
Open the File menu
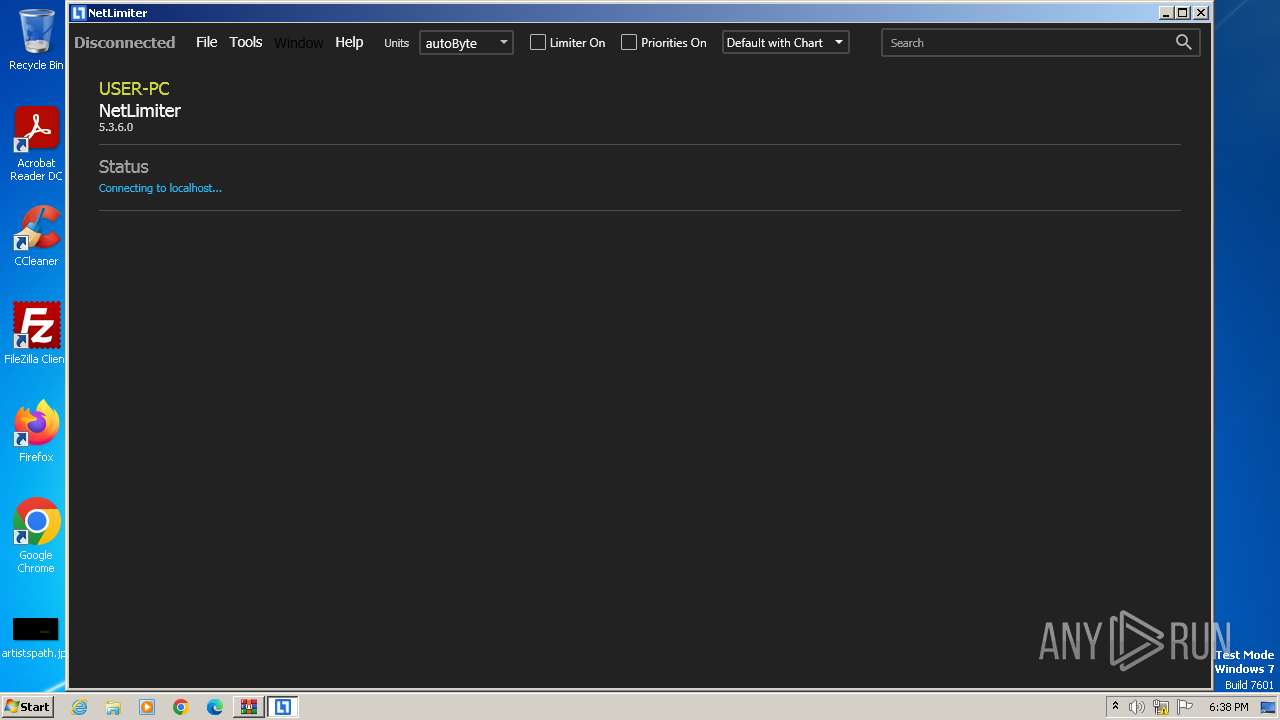[207, 42]
